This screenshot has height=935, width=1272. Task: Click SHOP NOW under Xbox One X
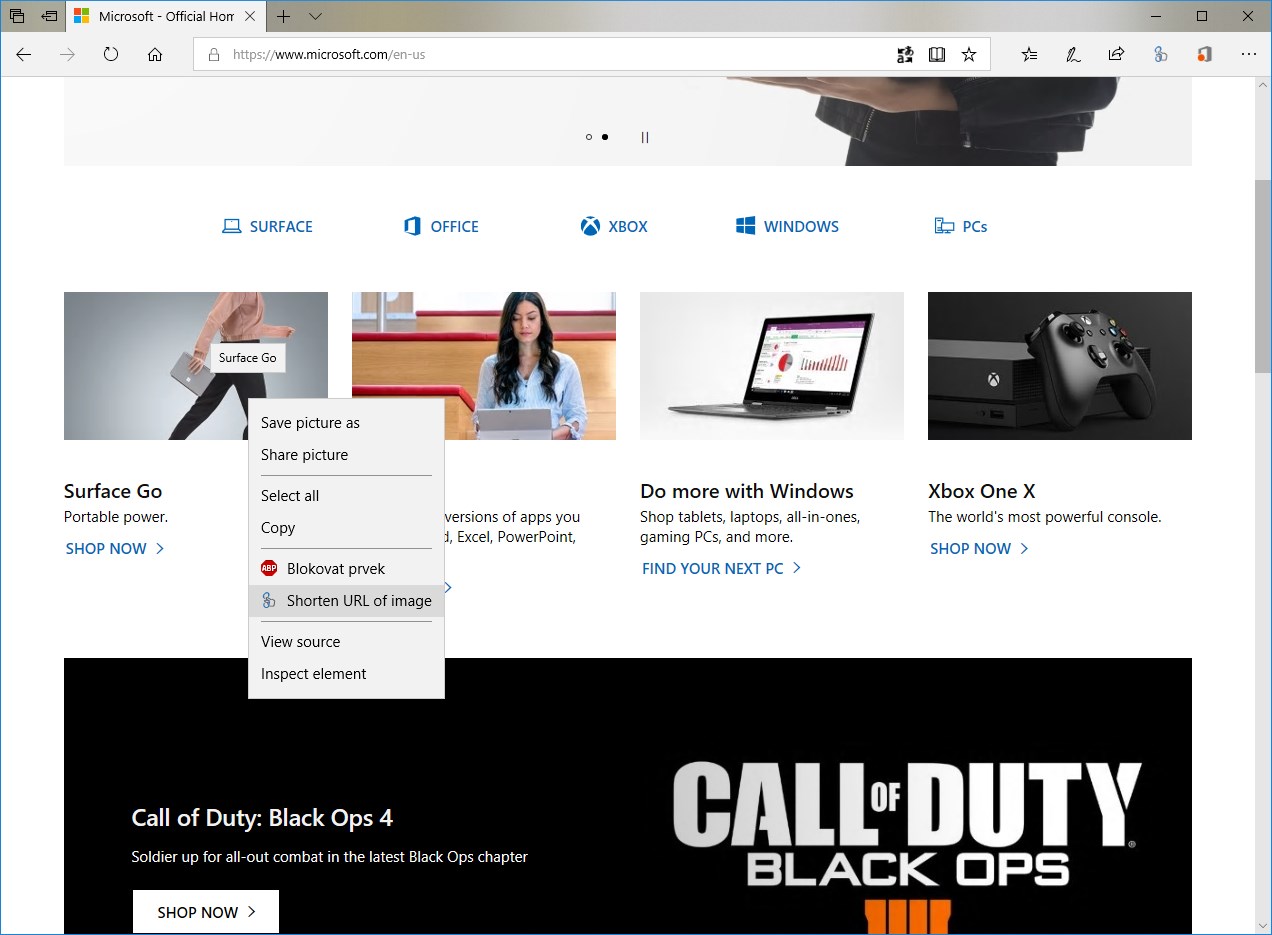[x=979, y=548]
